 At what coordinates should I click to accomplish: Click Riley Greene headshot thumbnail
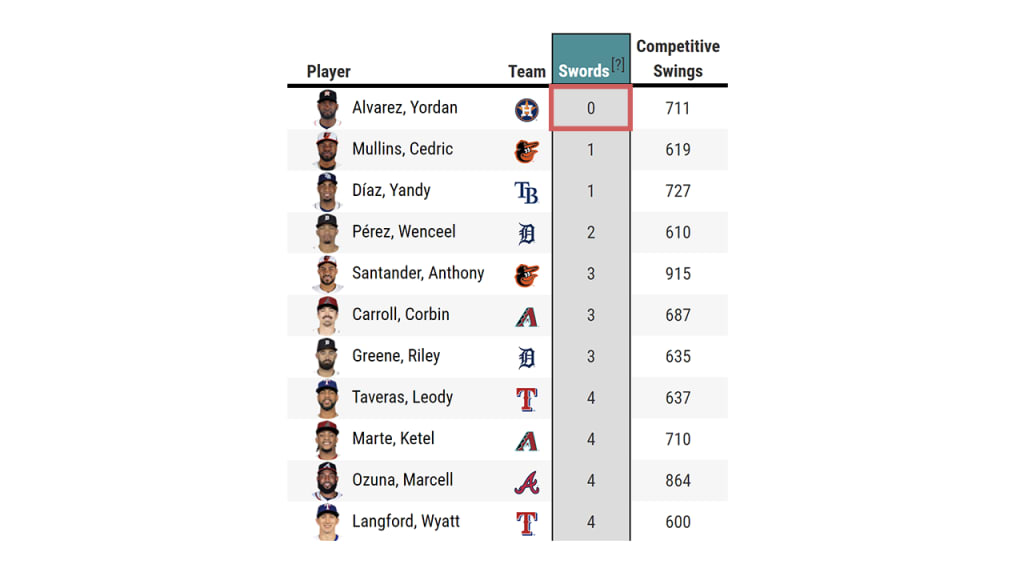tap(327, 357)
